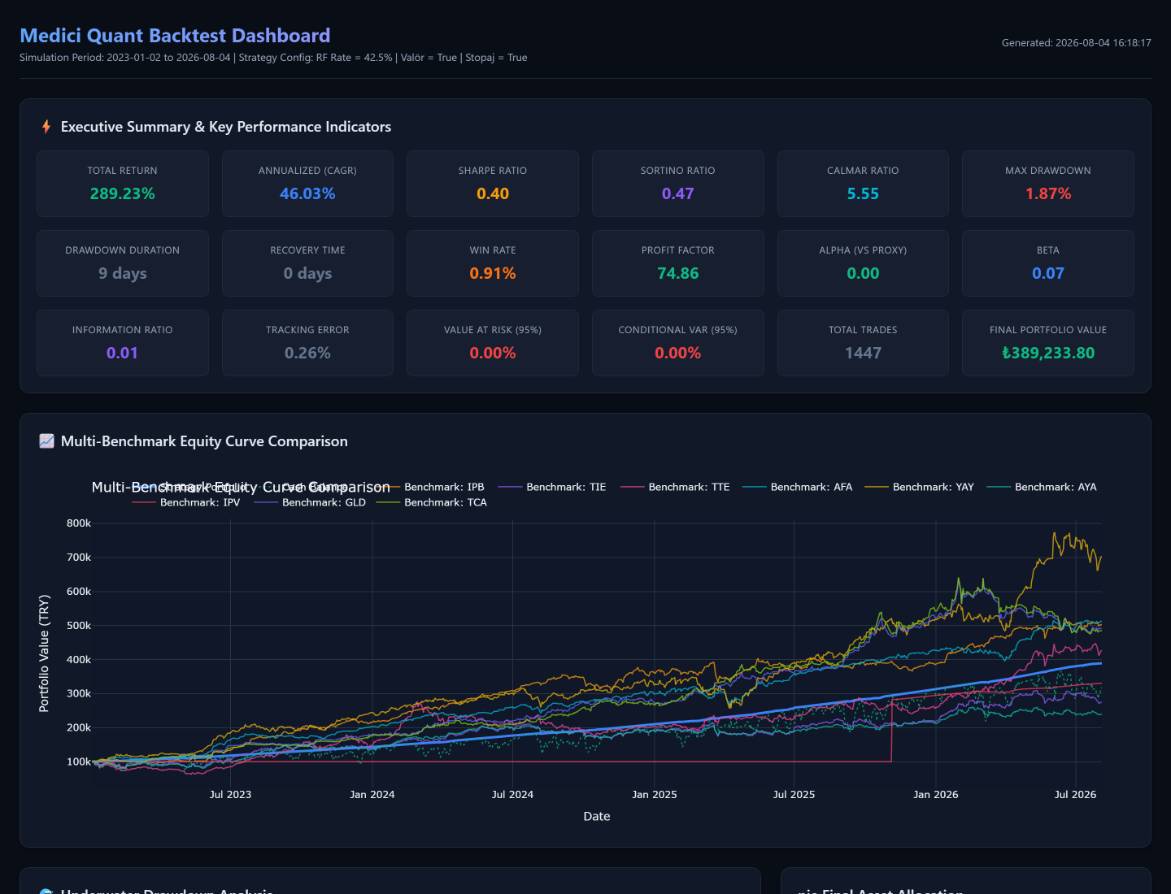Click the Jan 2026 x-axis tick label

click(936, 795)
